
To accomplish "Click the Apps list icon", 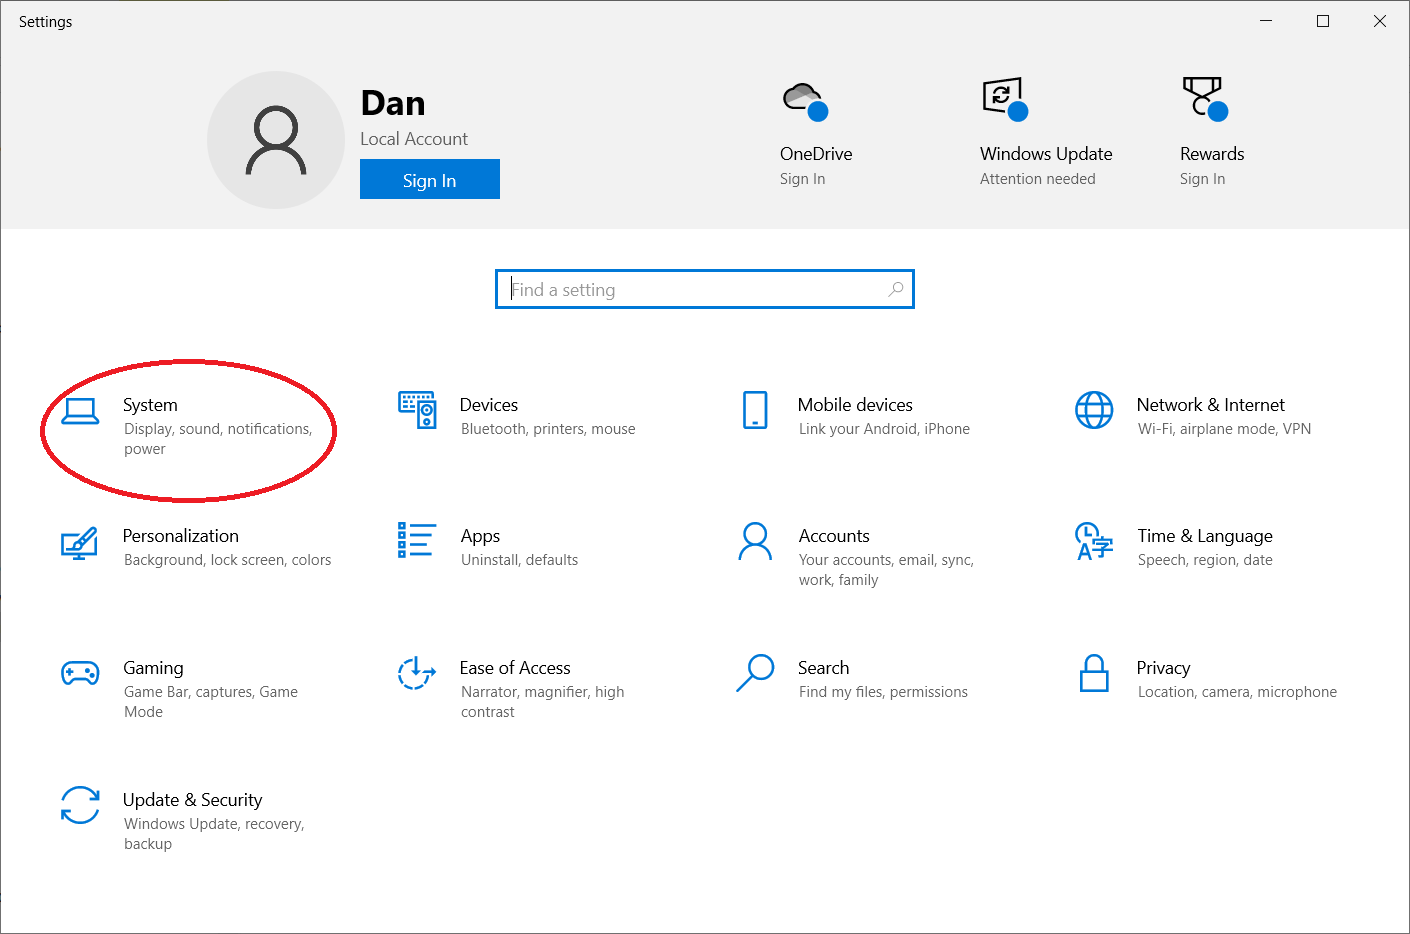I will pyautogui.click(x=417, y=540).
